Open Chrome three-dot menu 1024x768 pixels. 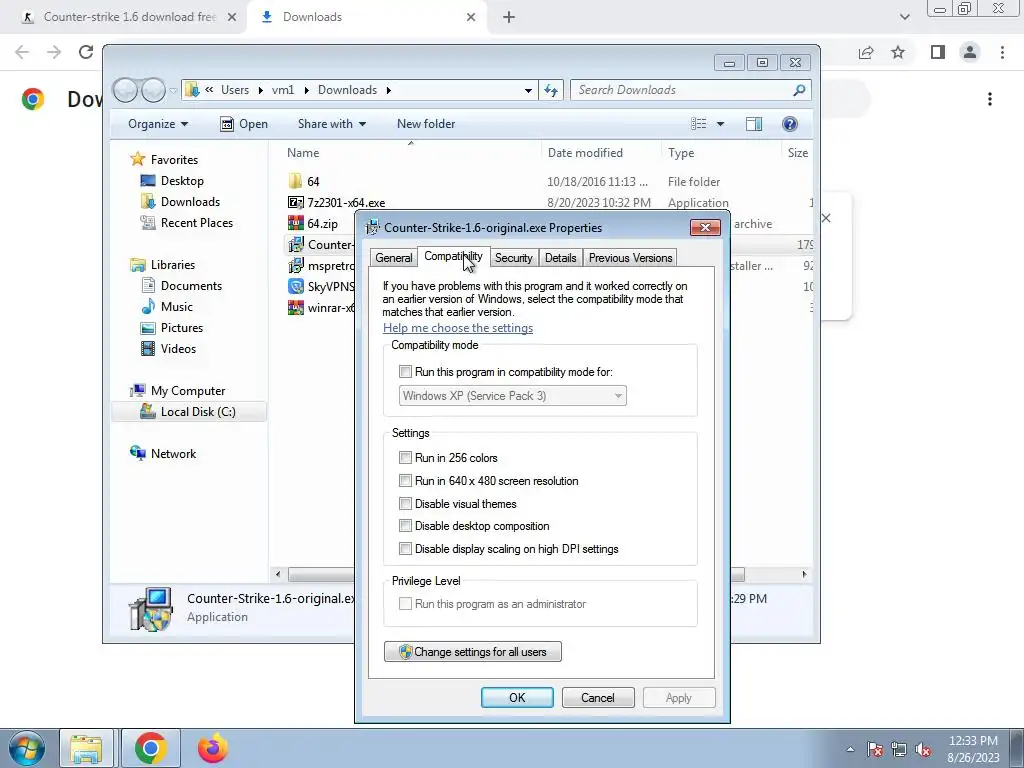[x=1002, y=52]
